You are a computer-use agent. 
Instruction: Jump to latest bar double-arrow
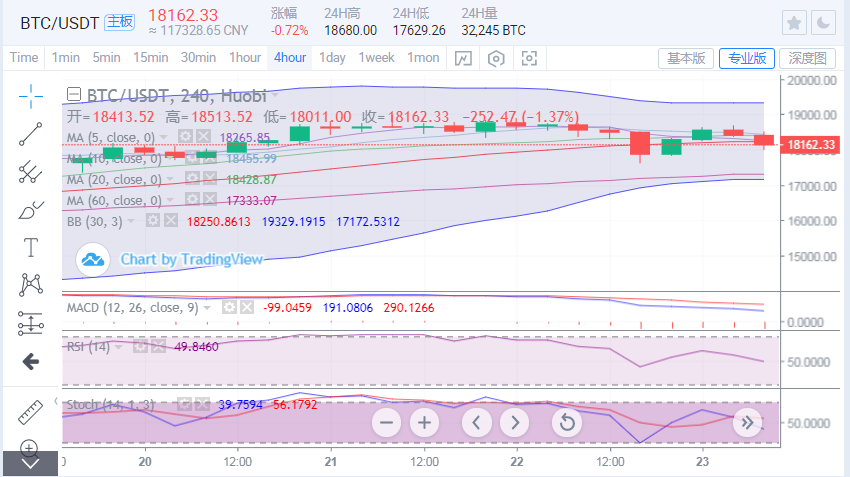click(747, 423)
